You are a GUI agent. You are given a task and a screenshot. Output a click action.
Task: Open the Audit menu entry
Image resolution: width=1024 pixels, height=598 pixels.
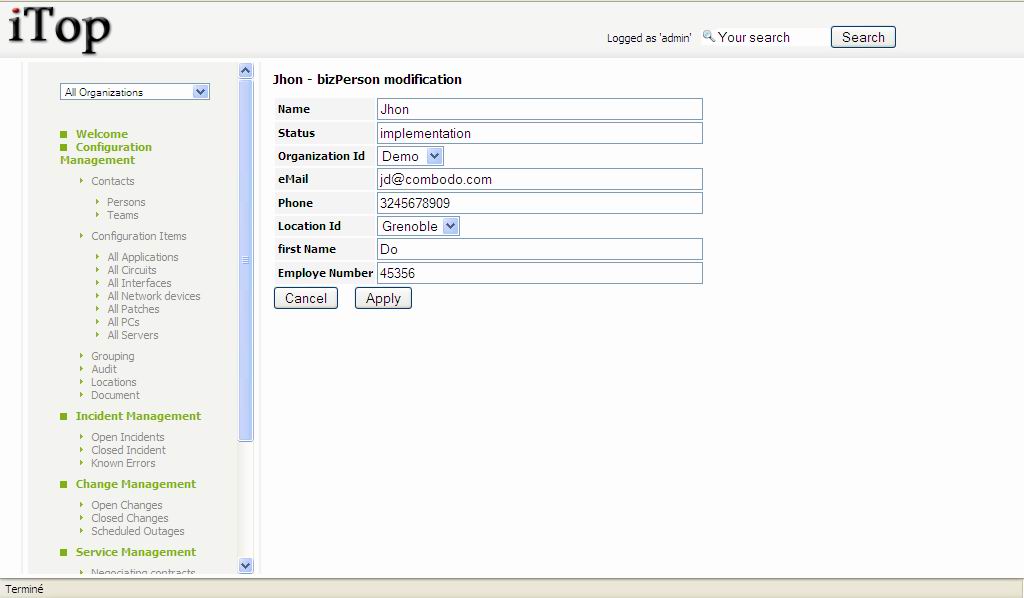pos(104,369)
